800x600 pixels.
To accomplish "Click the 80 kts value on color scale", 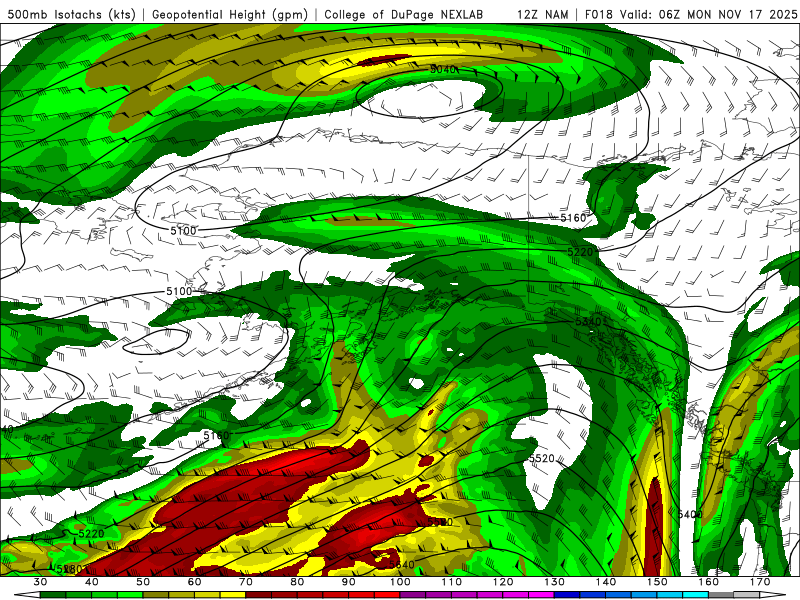I will point(297,582).
